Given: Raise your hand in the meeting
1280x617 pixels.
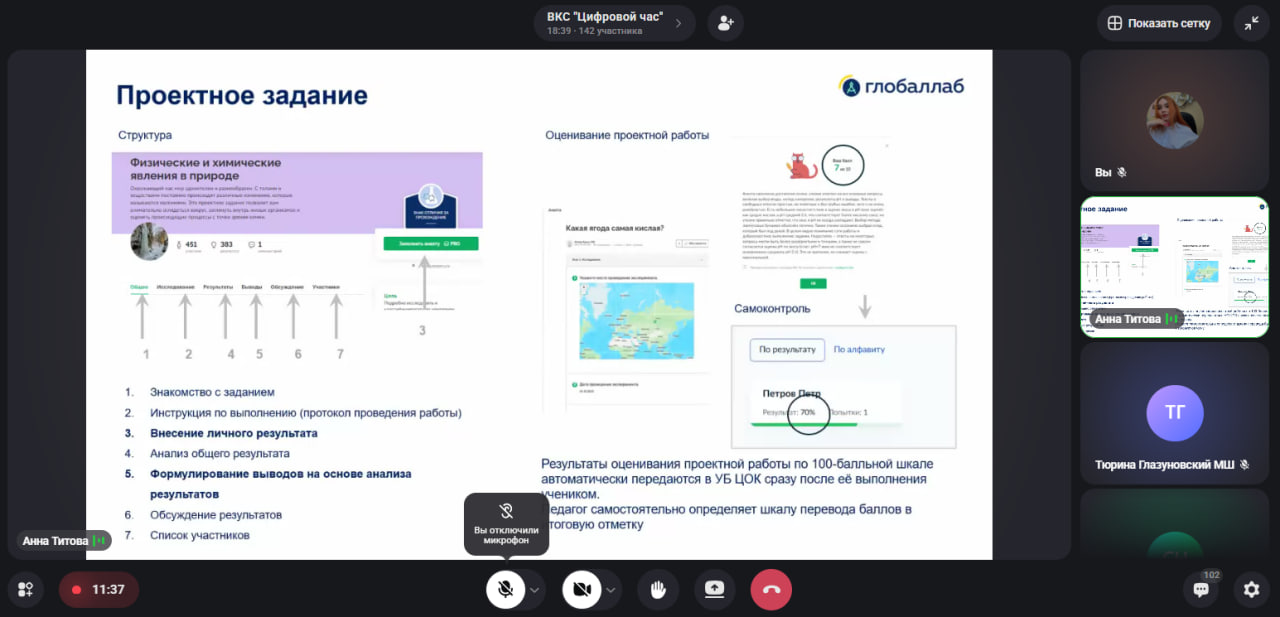Looking at the screenshot, I should click(658, 590).
